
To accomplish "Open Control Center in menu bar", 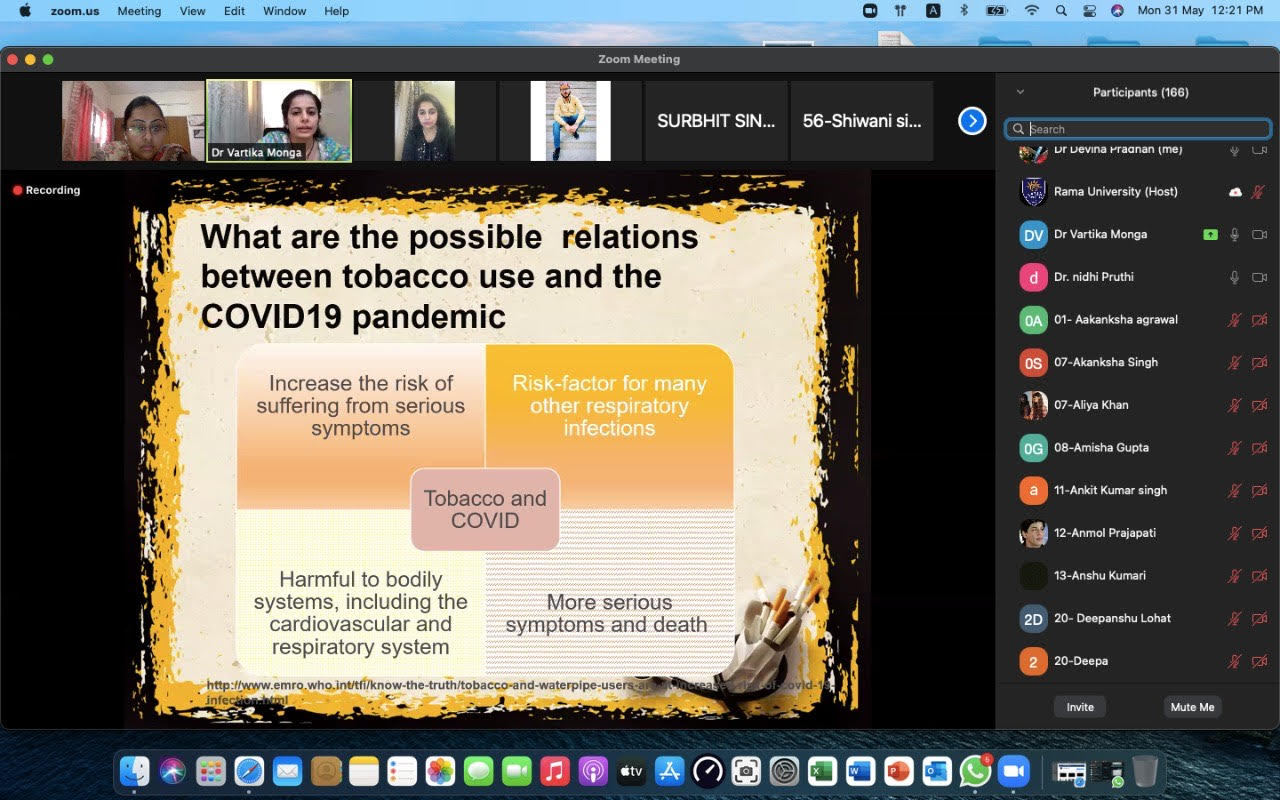I will (1089, 11).
